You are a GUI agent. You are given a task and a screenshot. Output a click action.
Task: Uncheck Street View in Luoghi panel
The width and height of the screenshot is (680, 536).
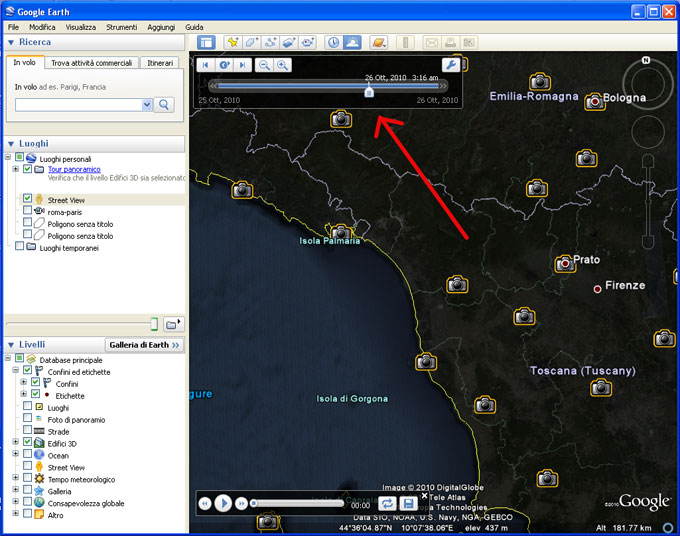point(27,198)
